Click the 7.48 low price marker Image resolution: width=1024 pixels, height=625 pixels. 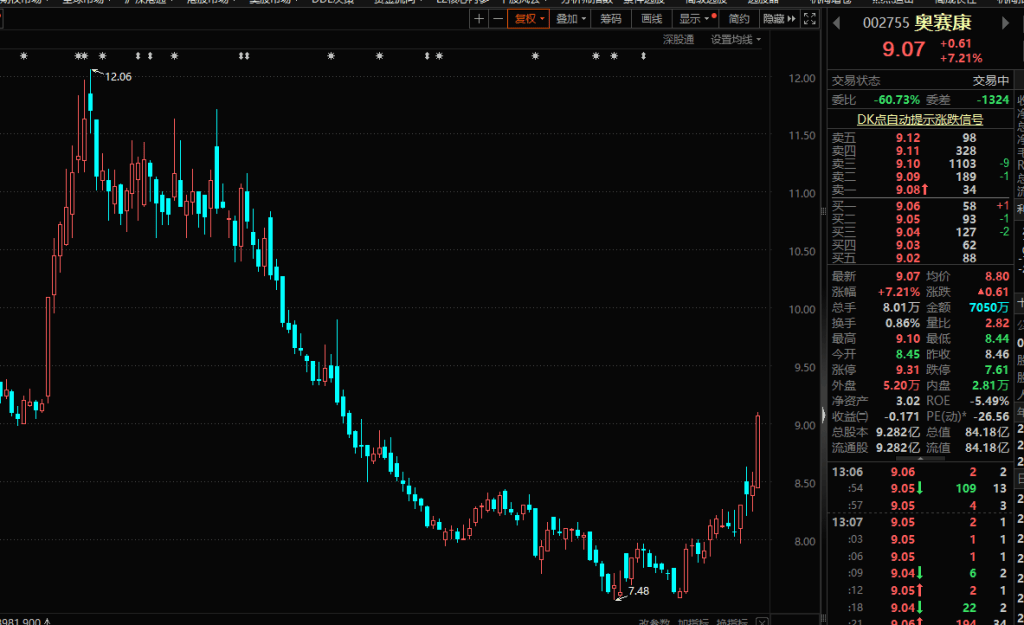(638, 591)
